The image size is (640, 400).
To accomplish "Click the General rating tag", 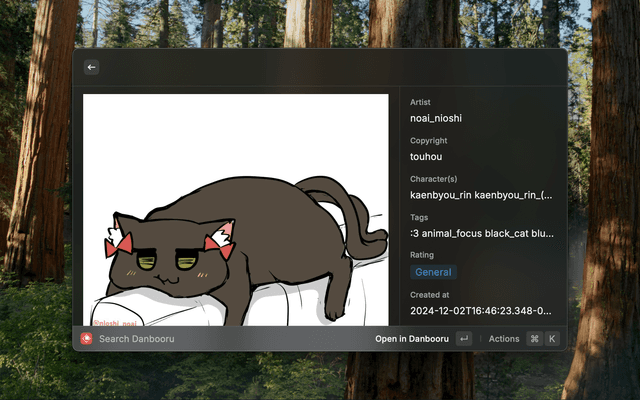I will [x=433, y=272].
